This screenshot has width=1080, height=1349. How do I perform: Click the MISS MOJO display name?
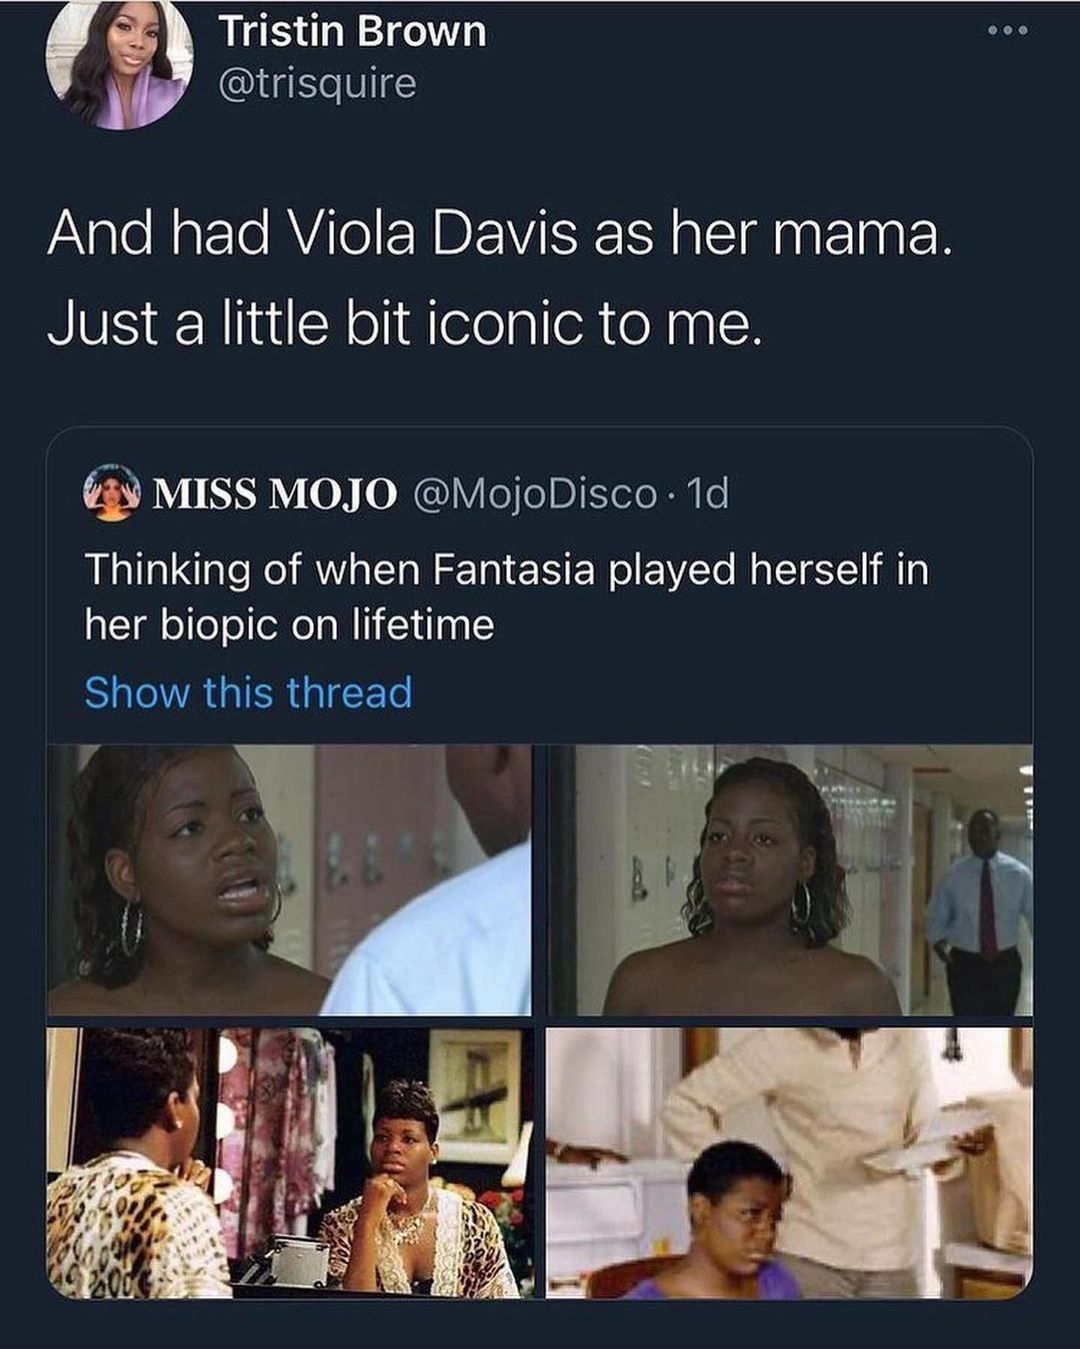(x=273, y=493)
